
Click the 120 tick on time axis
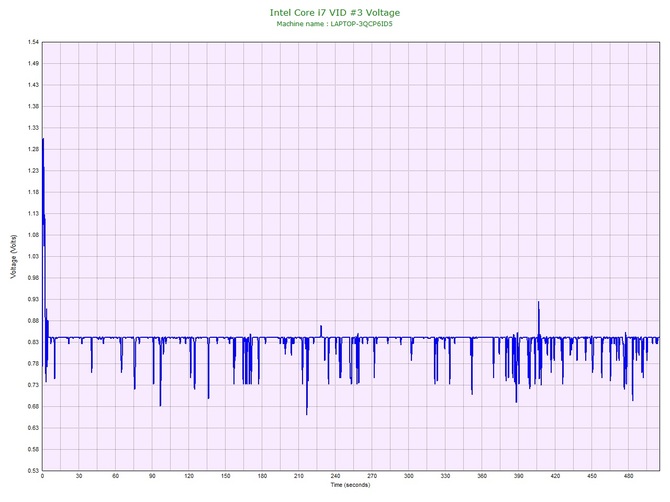[189, 476]
